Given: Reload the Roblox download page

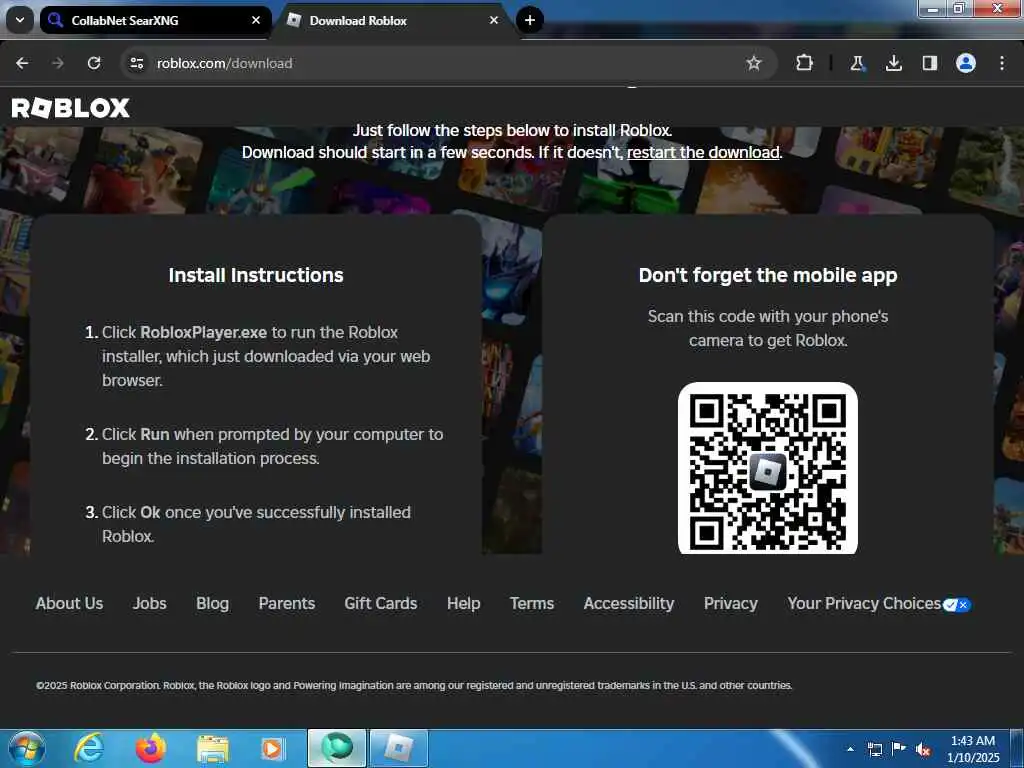Looking at the screenshot, I should 94,63.
